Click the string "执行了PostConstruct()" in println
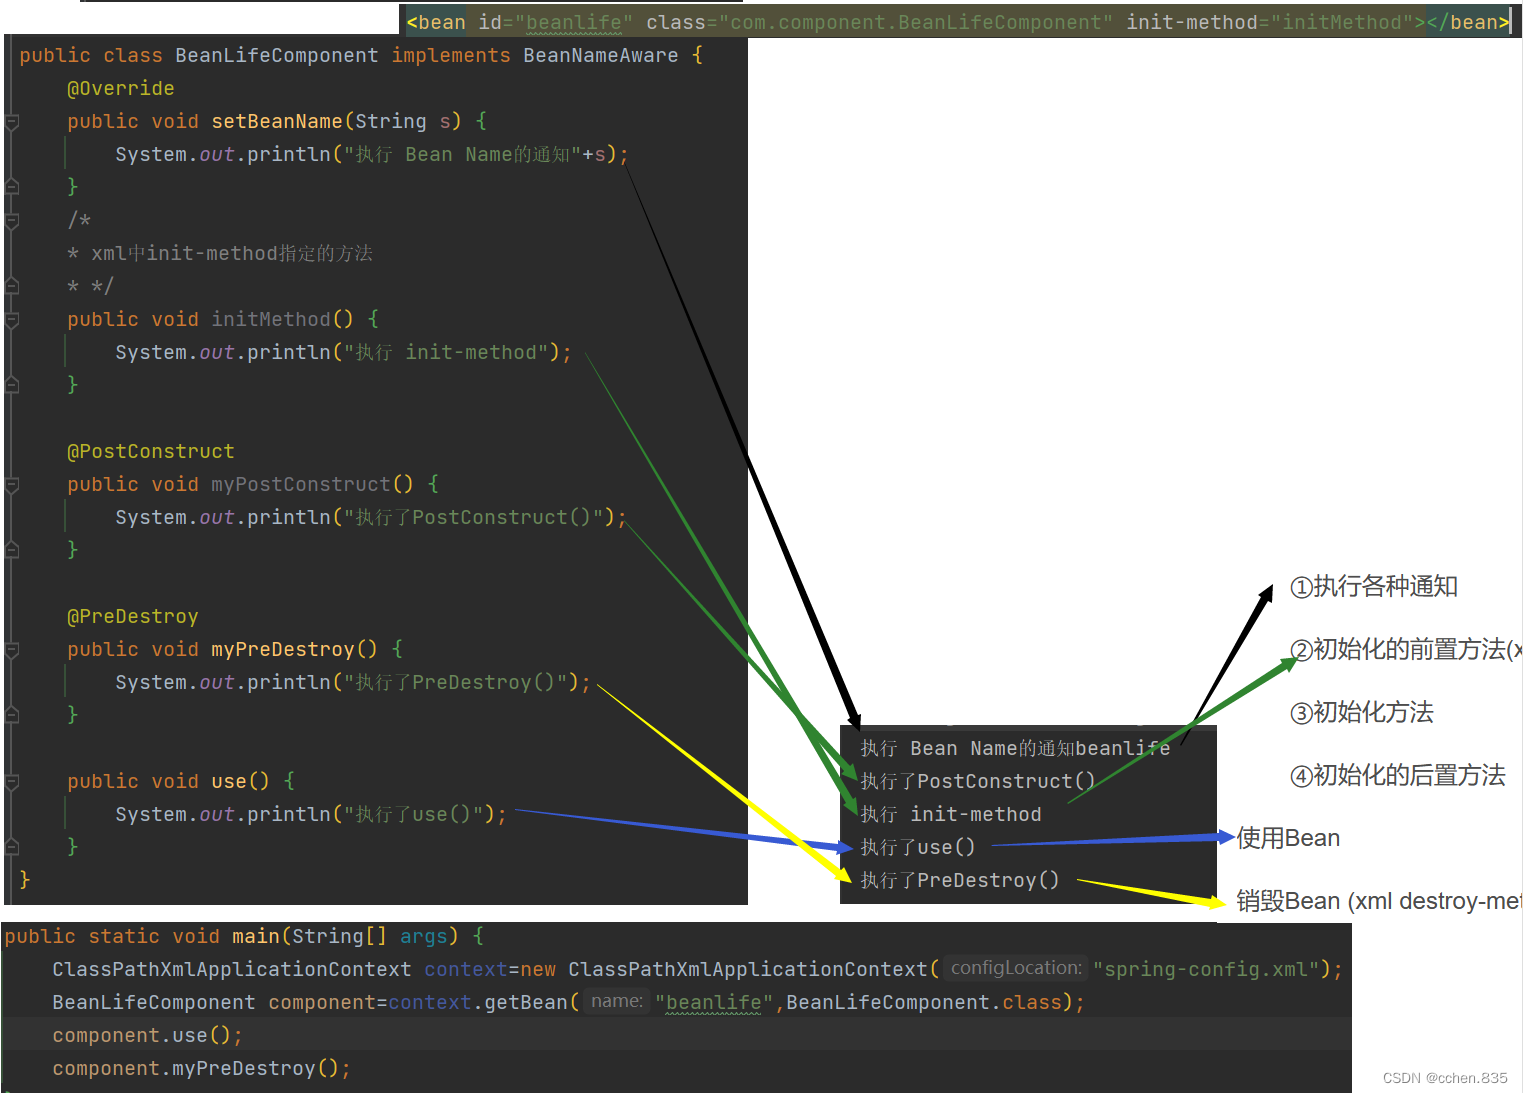The height and width of the screenshot is (1093, 1523). click(x=473, y=518)
